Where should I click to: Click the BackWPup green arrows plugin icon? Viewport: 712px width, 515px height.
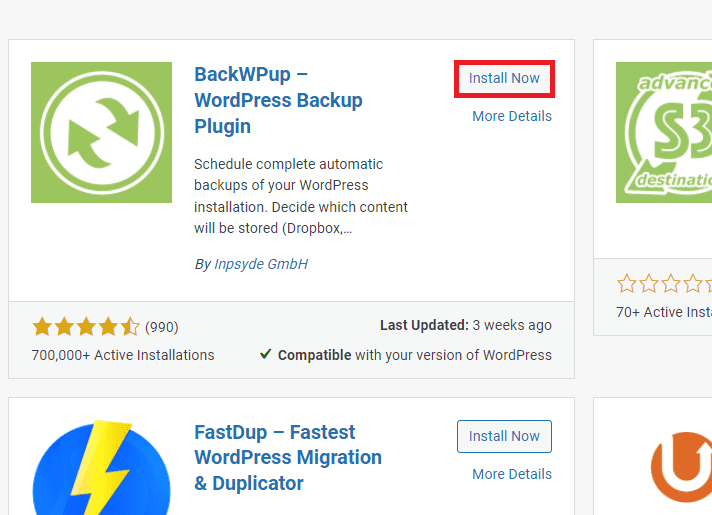coord(101,132)
